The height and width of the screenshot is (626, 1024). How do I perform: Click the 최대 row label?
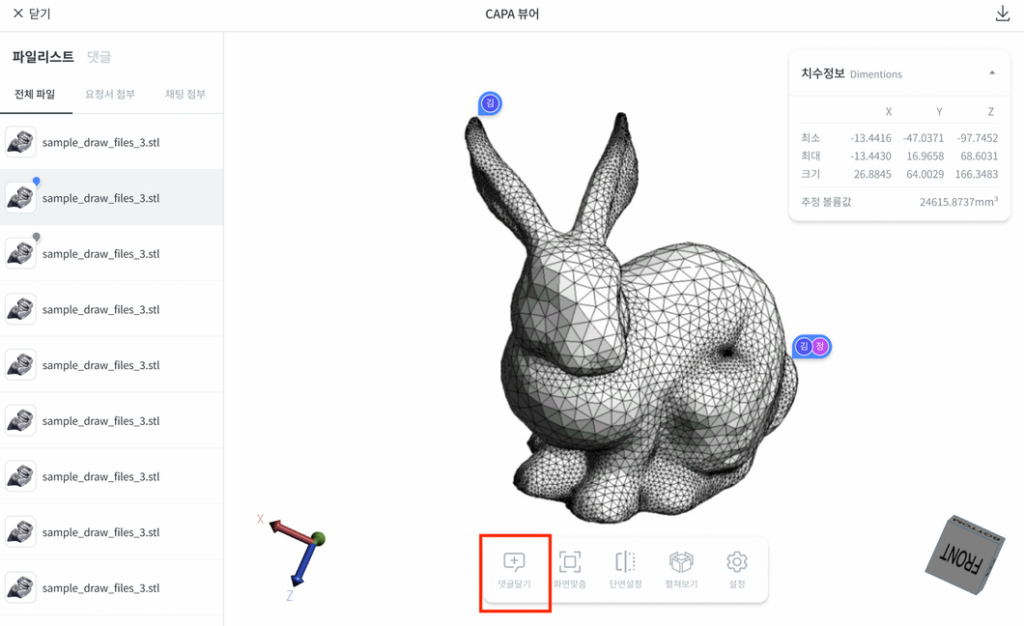(x=810, y=156)
